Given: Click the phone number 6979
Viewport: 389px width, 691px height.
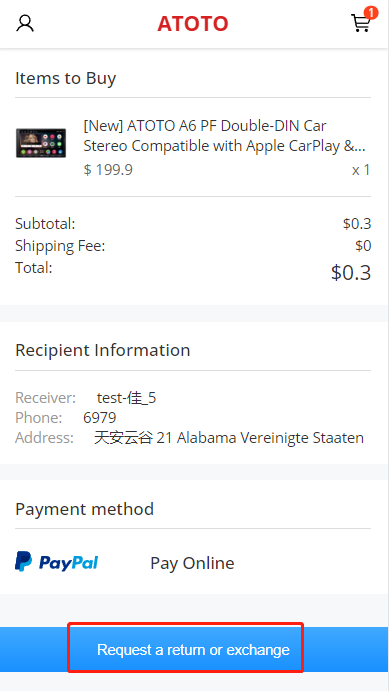Looking at the screenshot, I should 100,418.
